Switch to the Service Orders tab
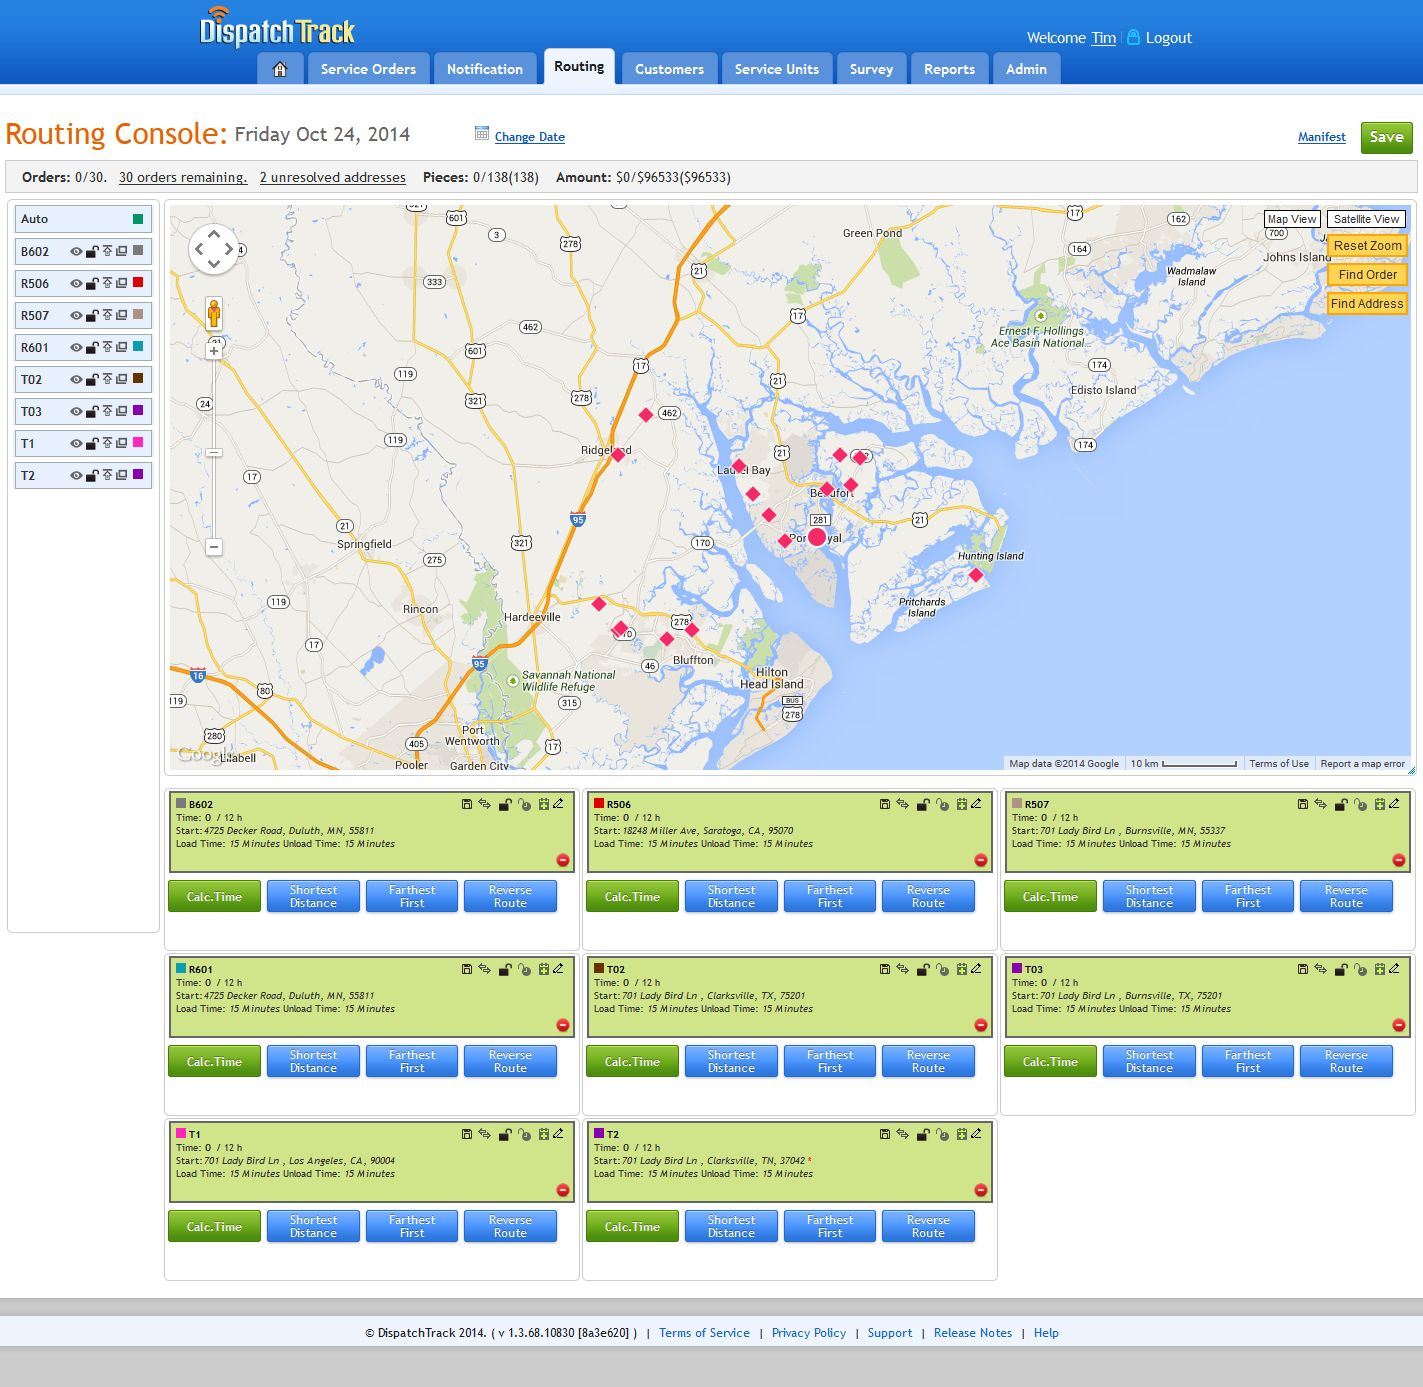1423x1387 pixels. point(367,68)
